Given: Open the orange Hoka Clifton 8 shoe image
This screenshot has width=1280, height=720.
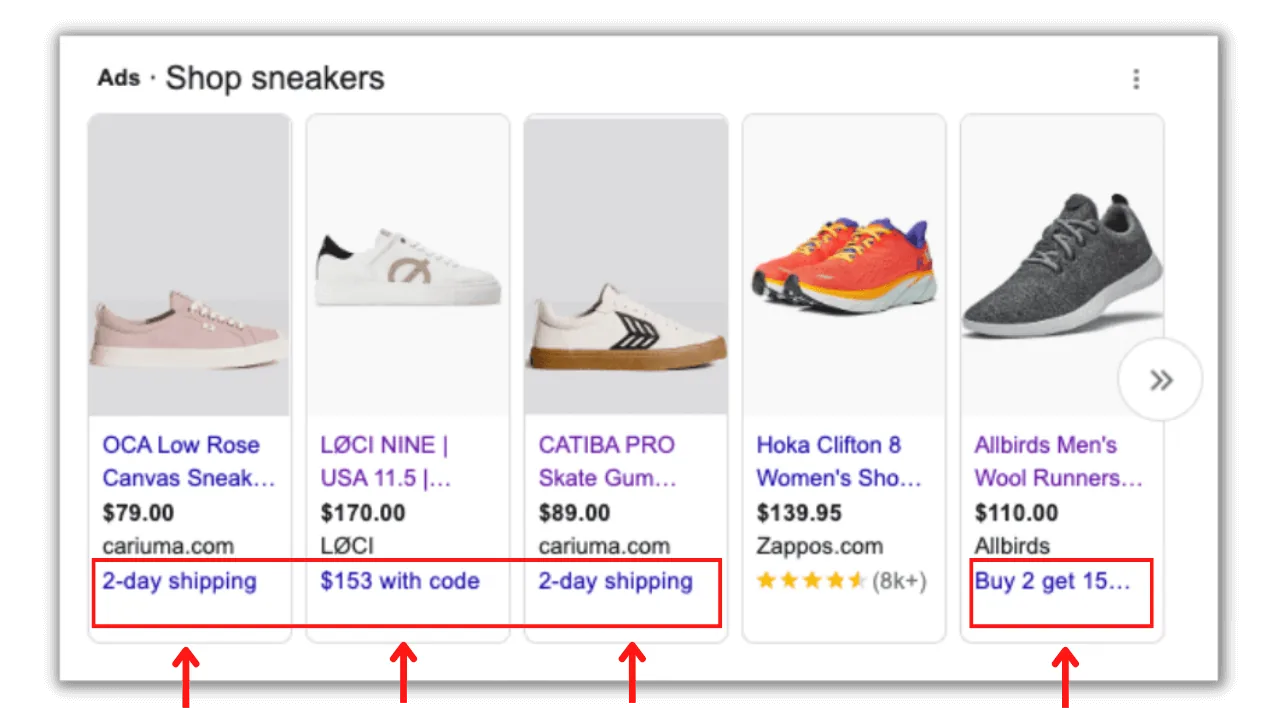Looking at the screenshot, I should click(x=844, y=265).
